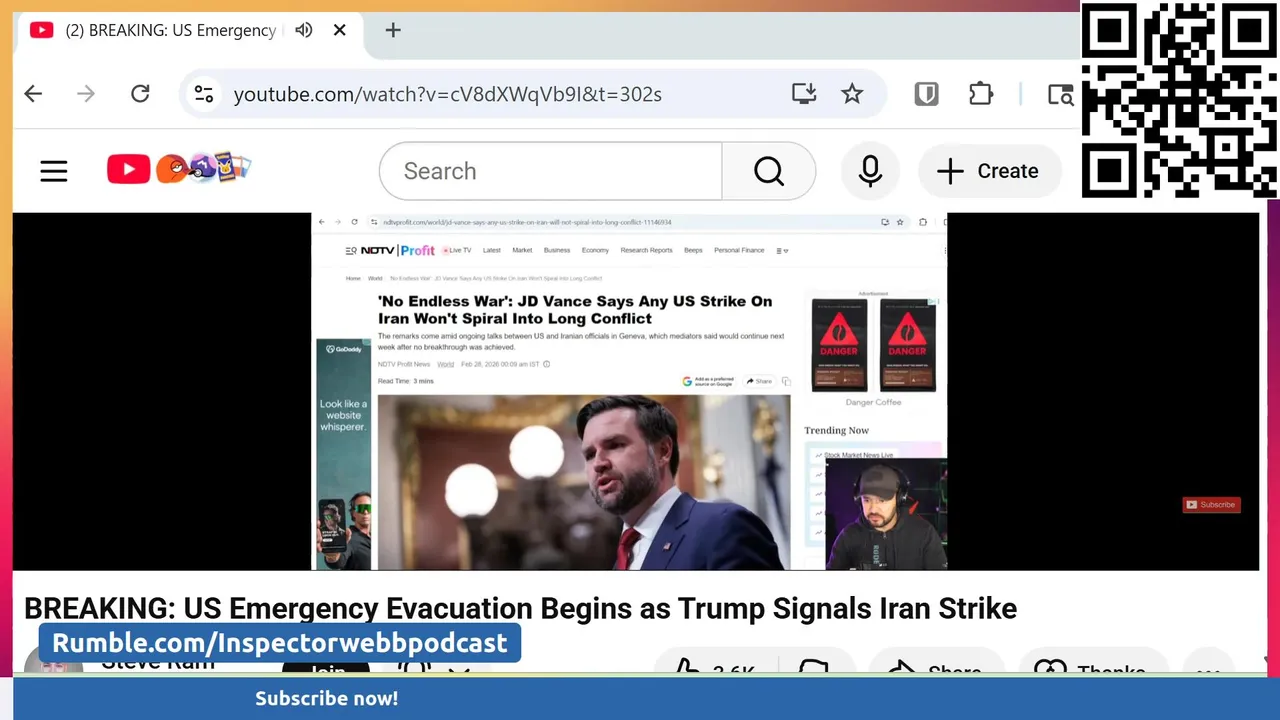
Task: Open the browser extensions puzzle icon
Action: pos(981,94)
